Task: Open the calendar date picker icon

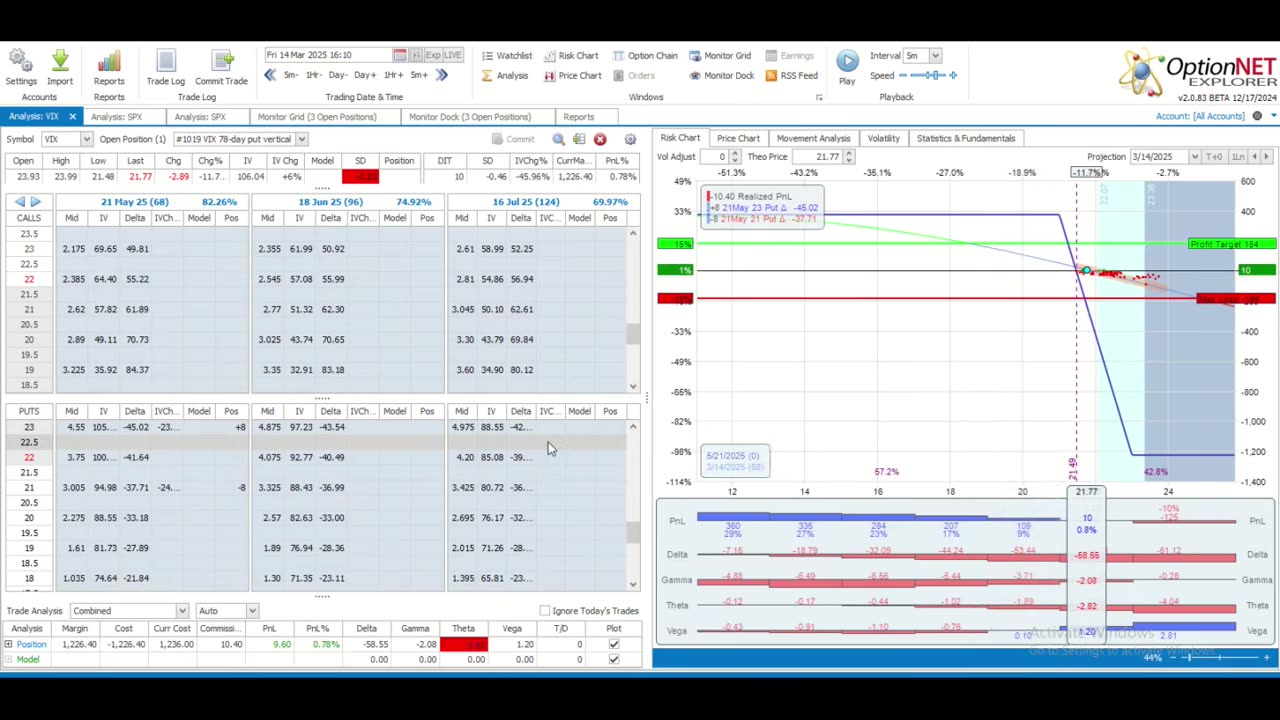Action: [x=400, y=55]
